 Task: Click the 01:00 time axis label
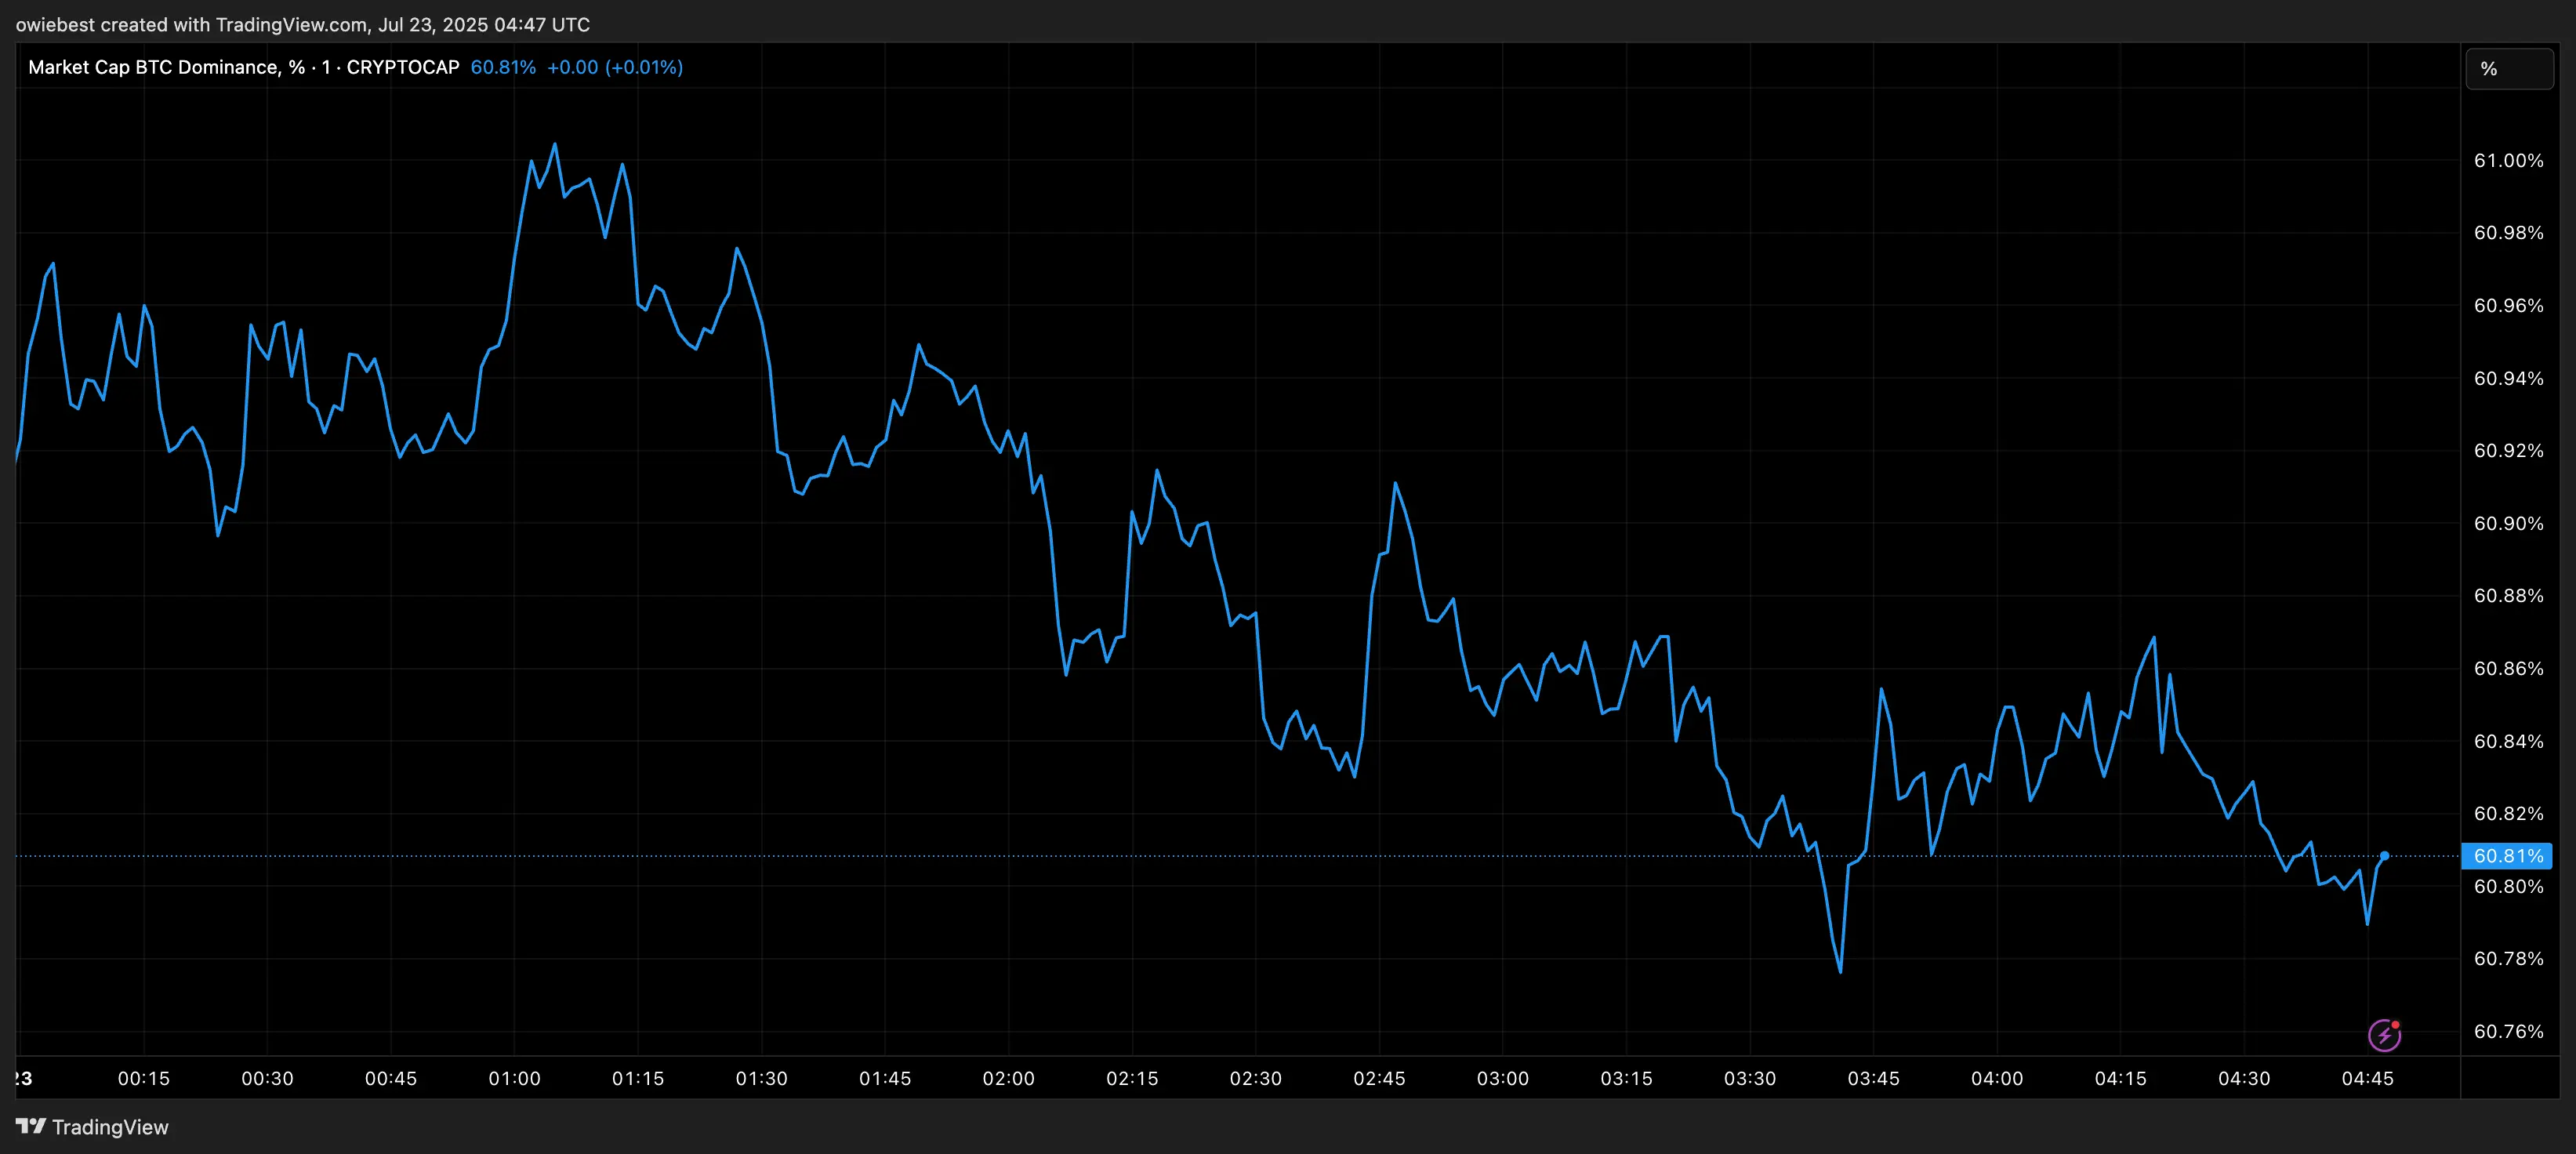[514, 1079]
